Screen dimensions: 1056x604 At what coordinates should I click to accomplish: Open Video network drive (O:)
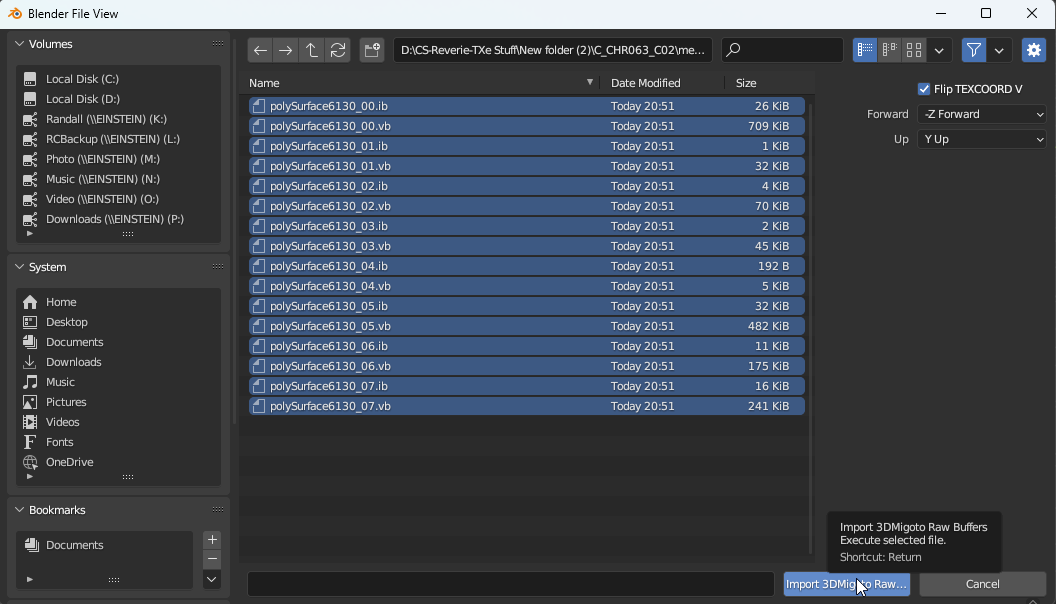coord(119,199)
